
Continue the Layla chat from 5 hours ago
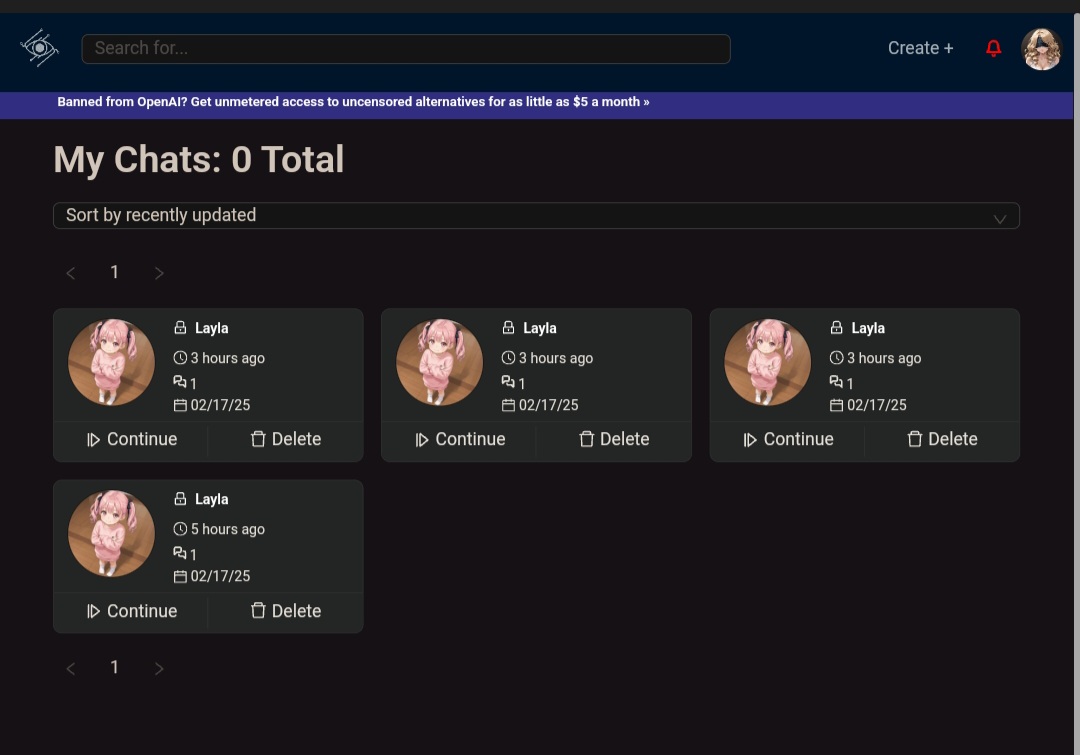132,611
